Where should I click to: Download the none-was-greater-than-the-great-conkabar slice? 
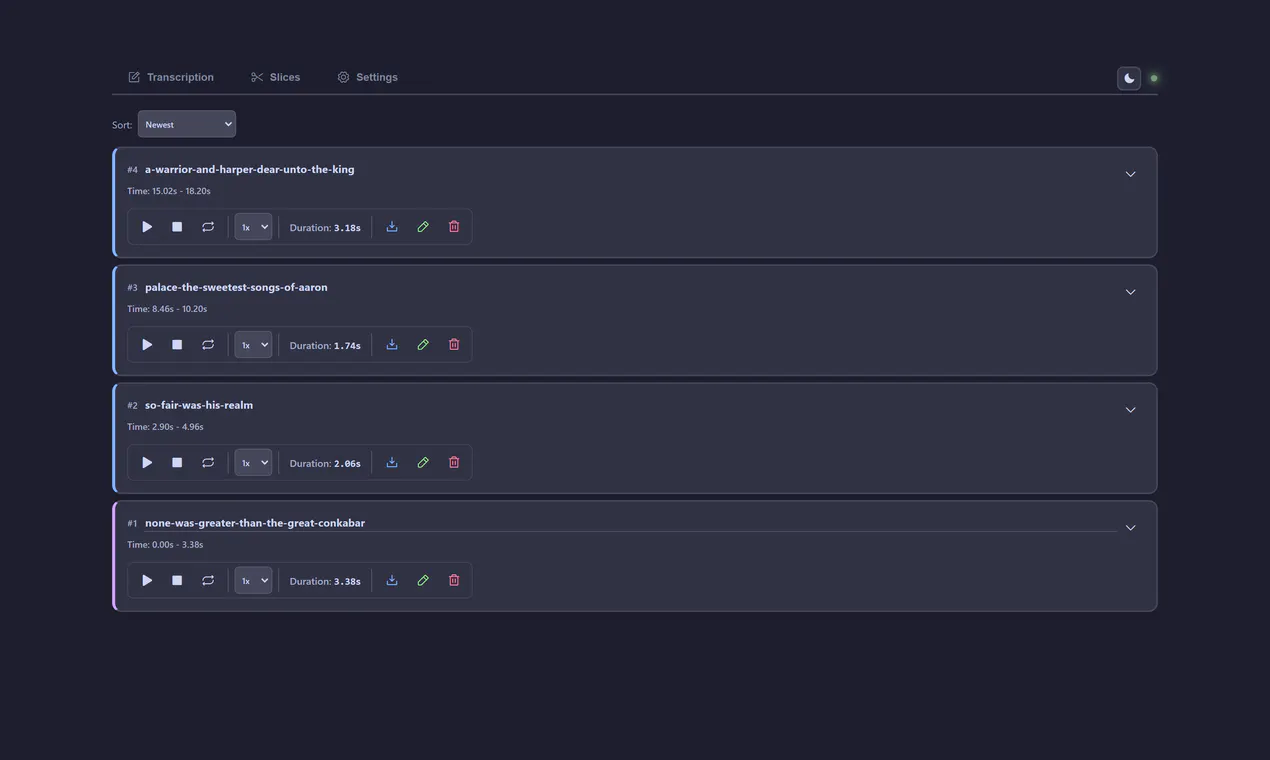[392, 581]
